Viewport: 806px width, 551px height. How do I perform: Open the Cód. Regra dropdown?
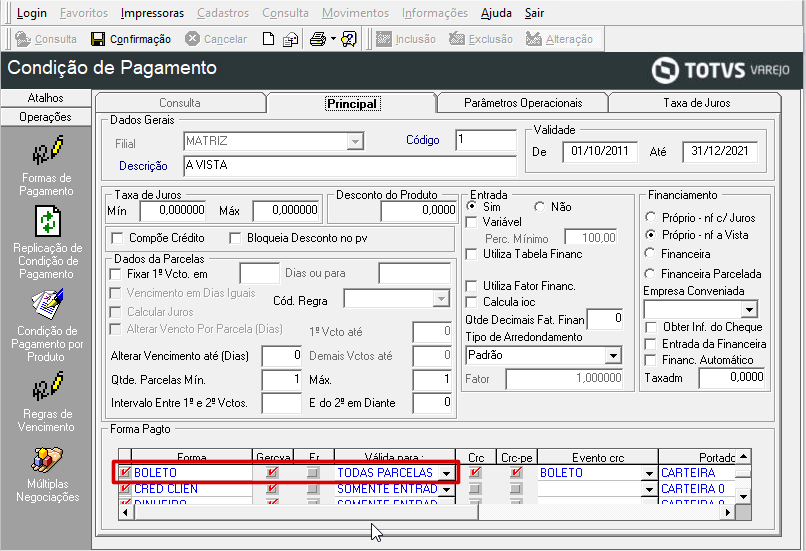[441, 299]
